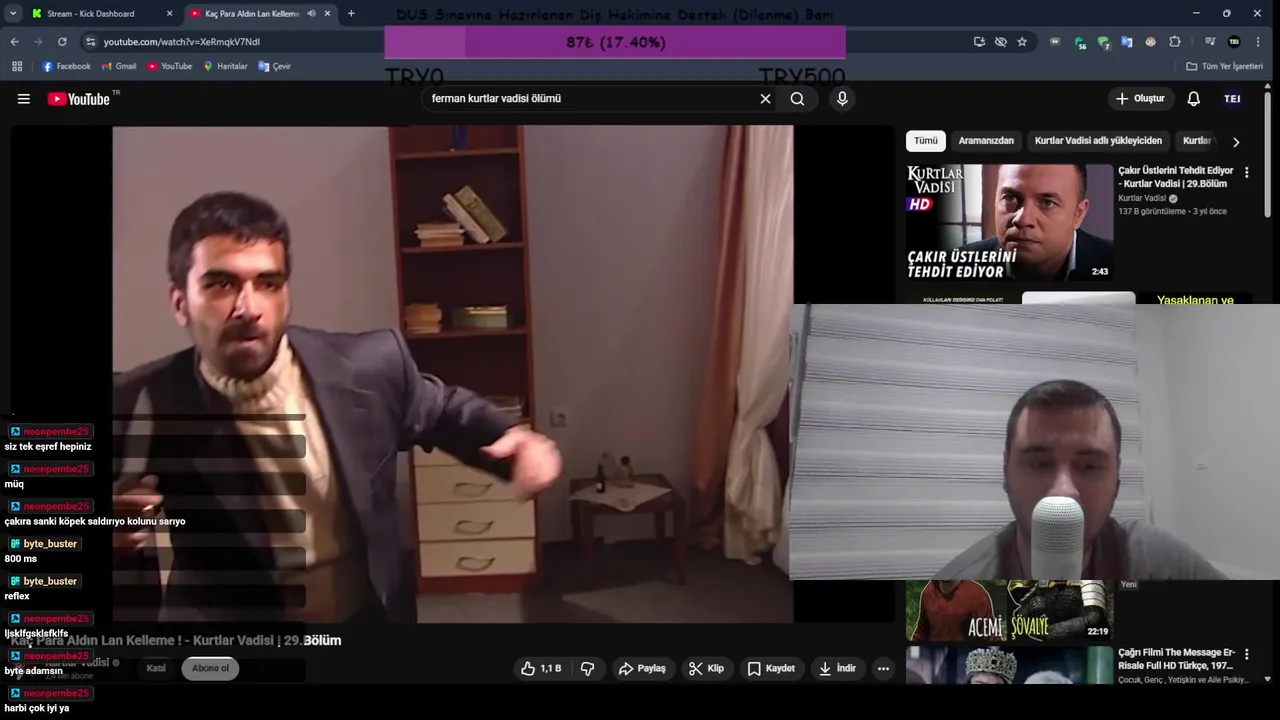Open the Haritalar bookmark

click(x=225, y=66)
